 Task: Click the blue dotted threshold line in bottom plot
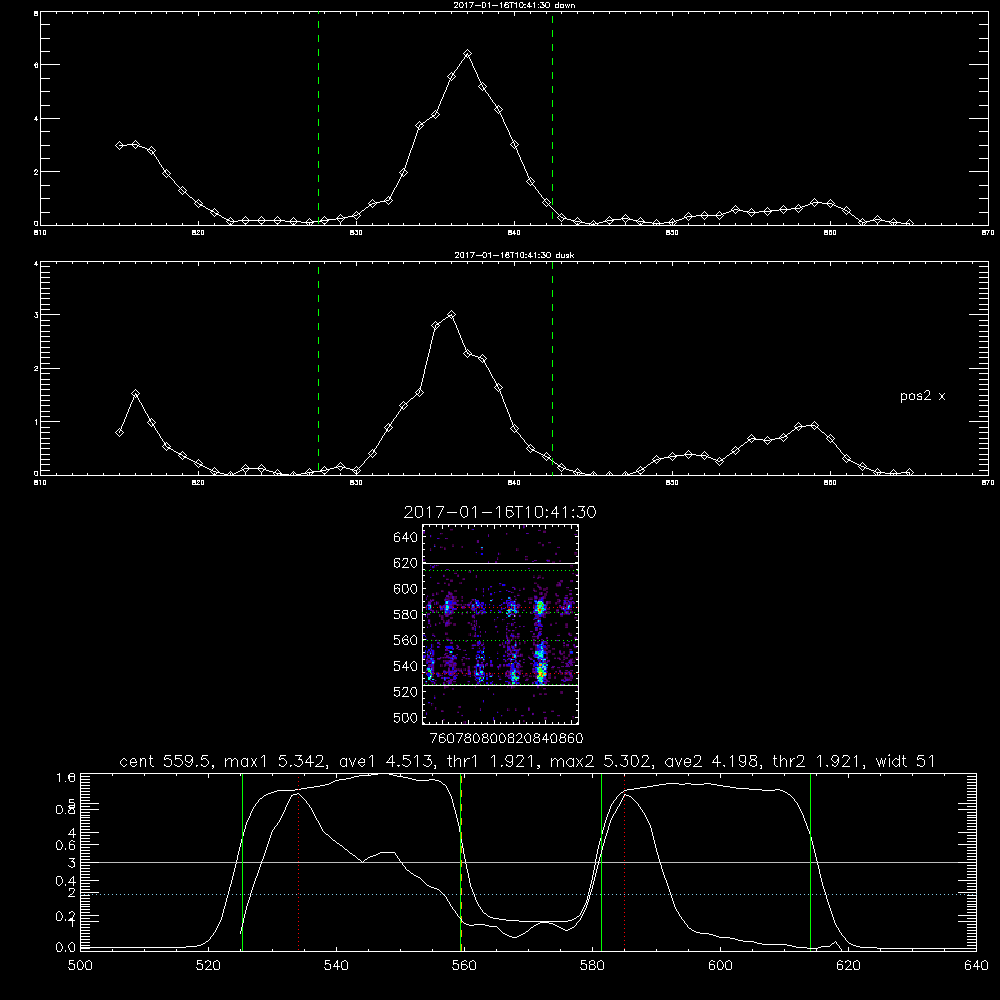tap(529, 894)
